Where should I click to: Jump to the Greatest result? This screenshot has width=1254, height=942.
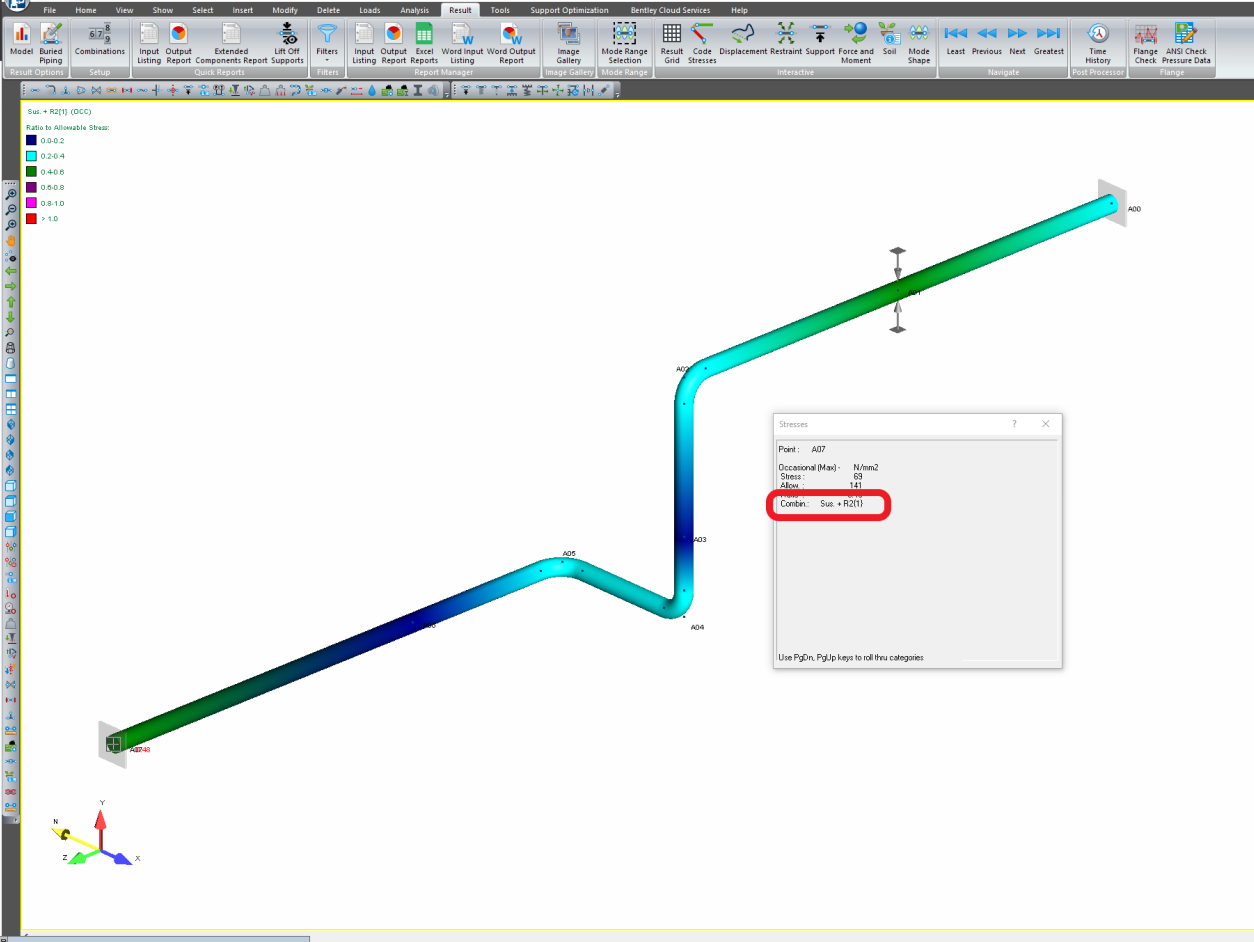click(x=1049, y=43)
